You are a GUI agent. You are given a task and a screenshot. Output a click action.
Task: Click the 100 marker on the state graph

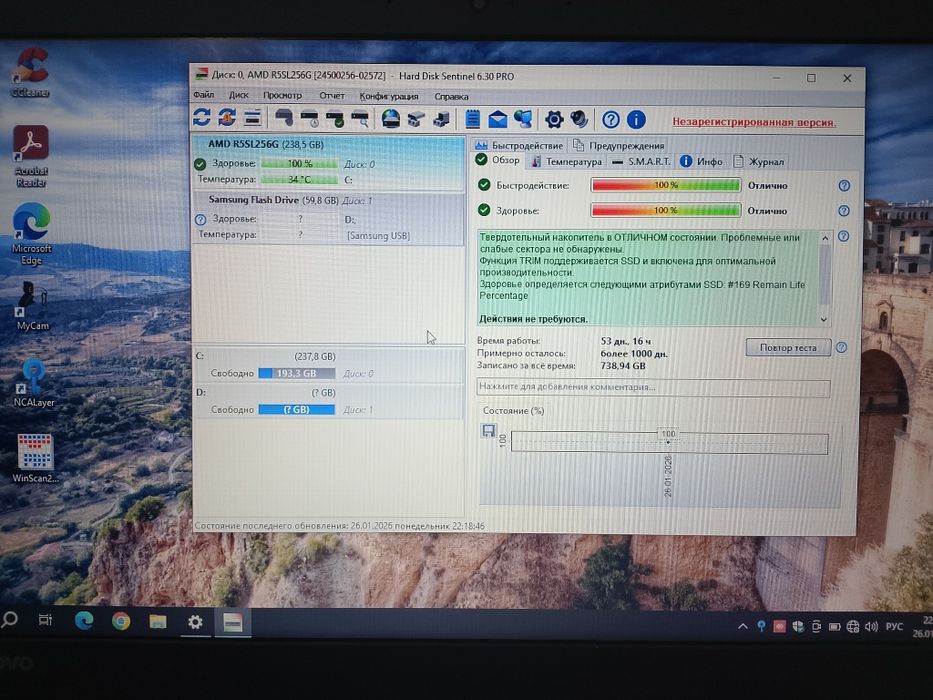[668, 434]
